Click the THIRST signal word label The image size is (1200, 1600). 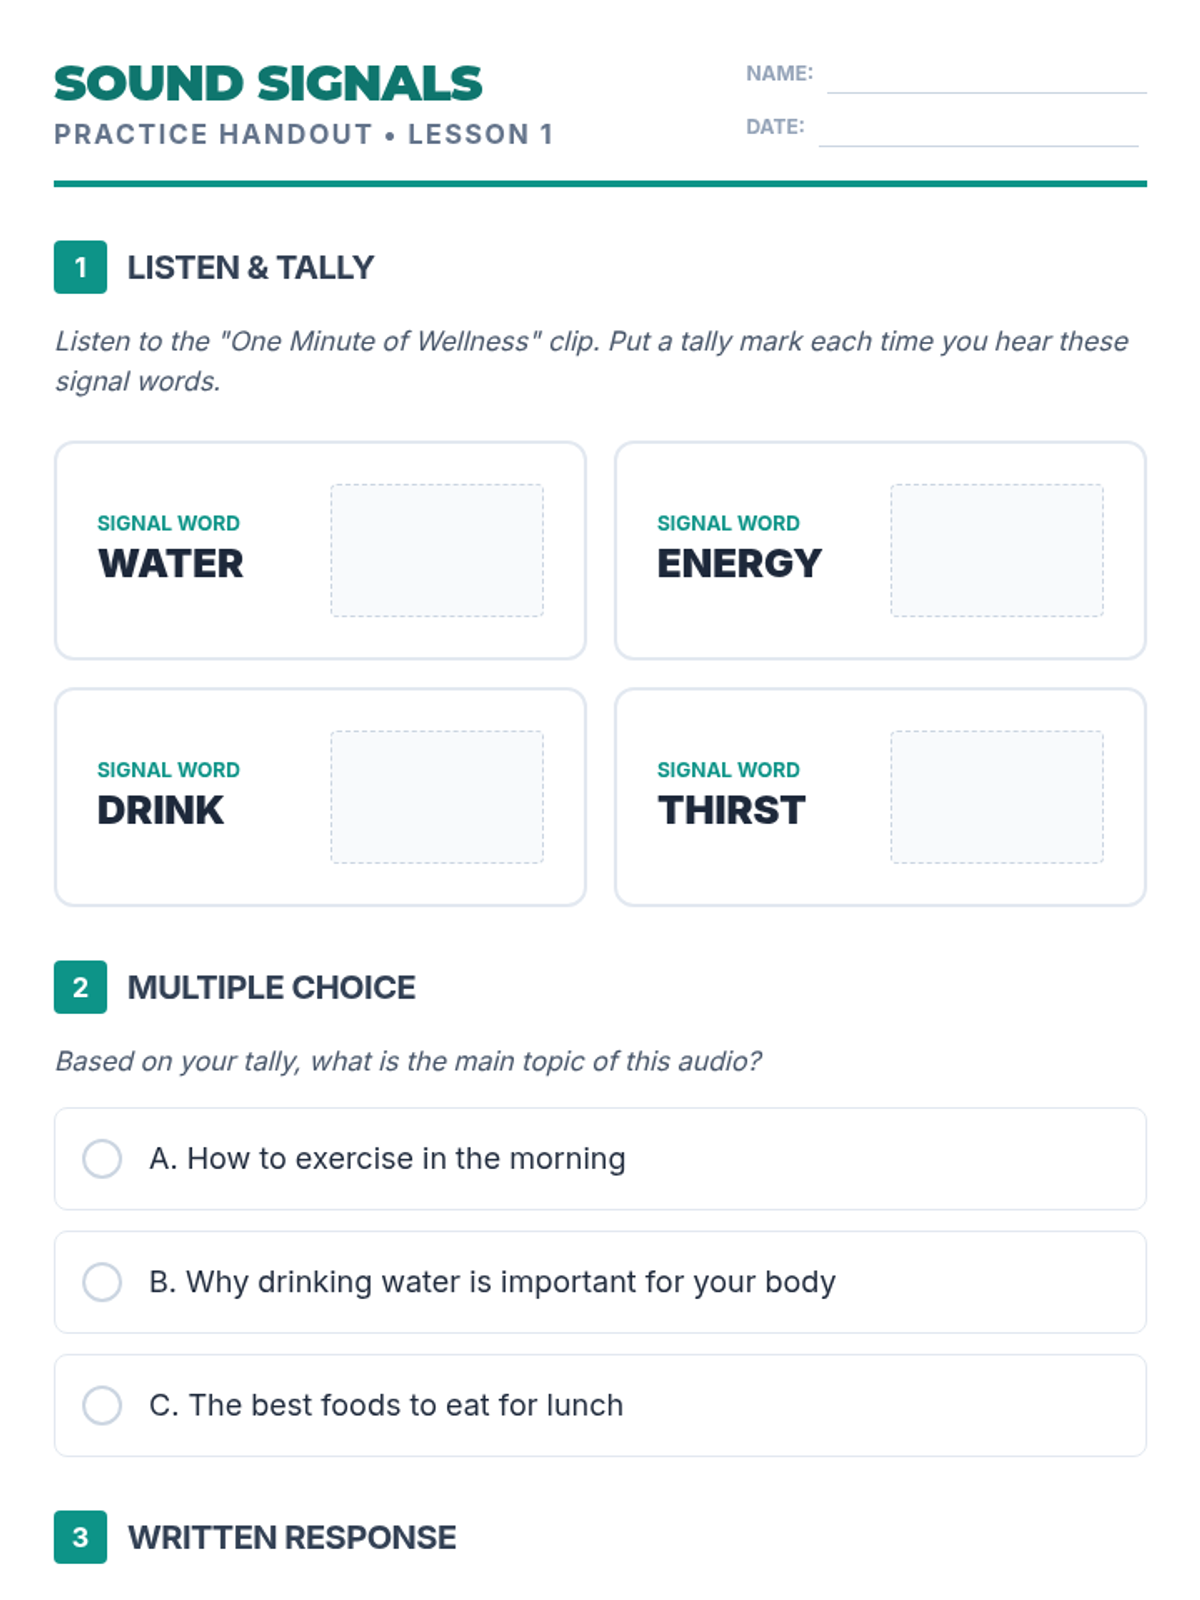(x=731, y=810)
